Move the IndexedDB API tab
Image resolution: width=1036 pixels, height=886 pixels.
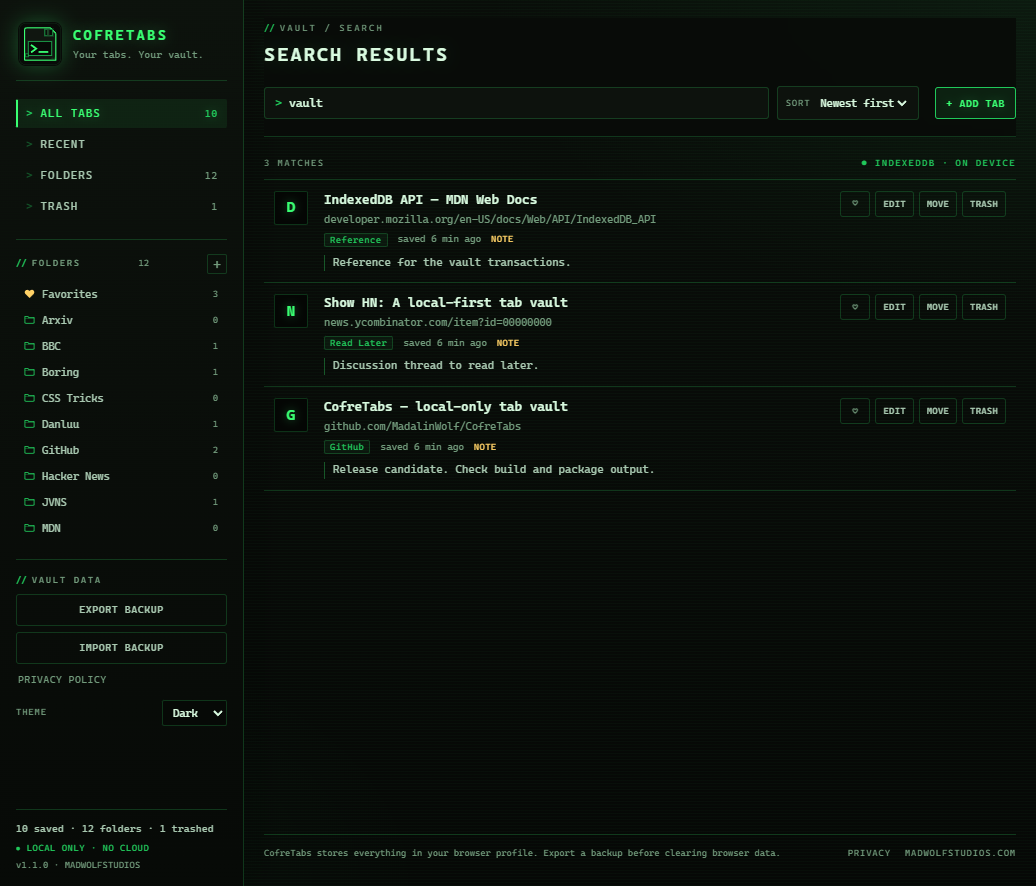click(938, 204)
